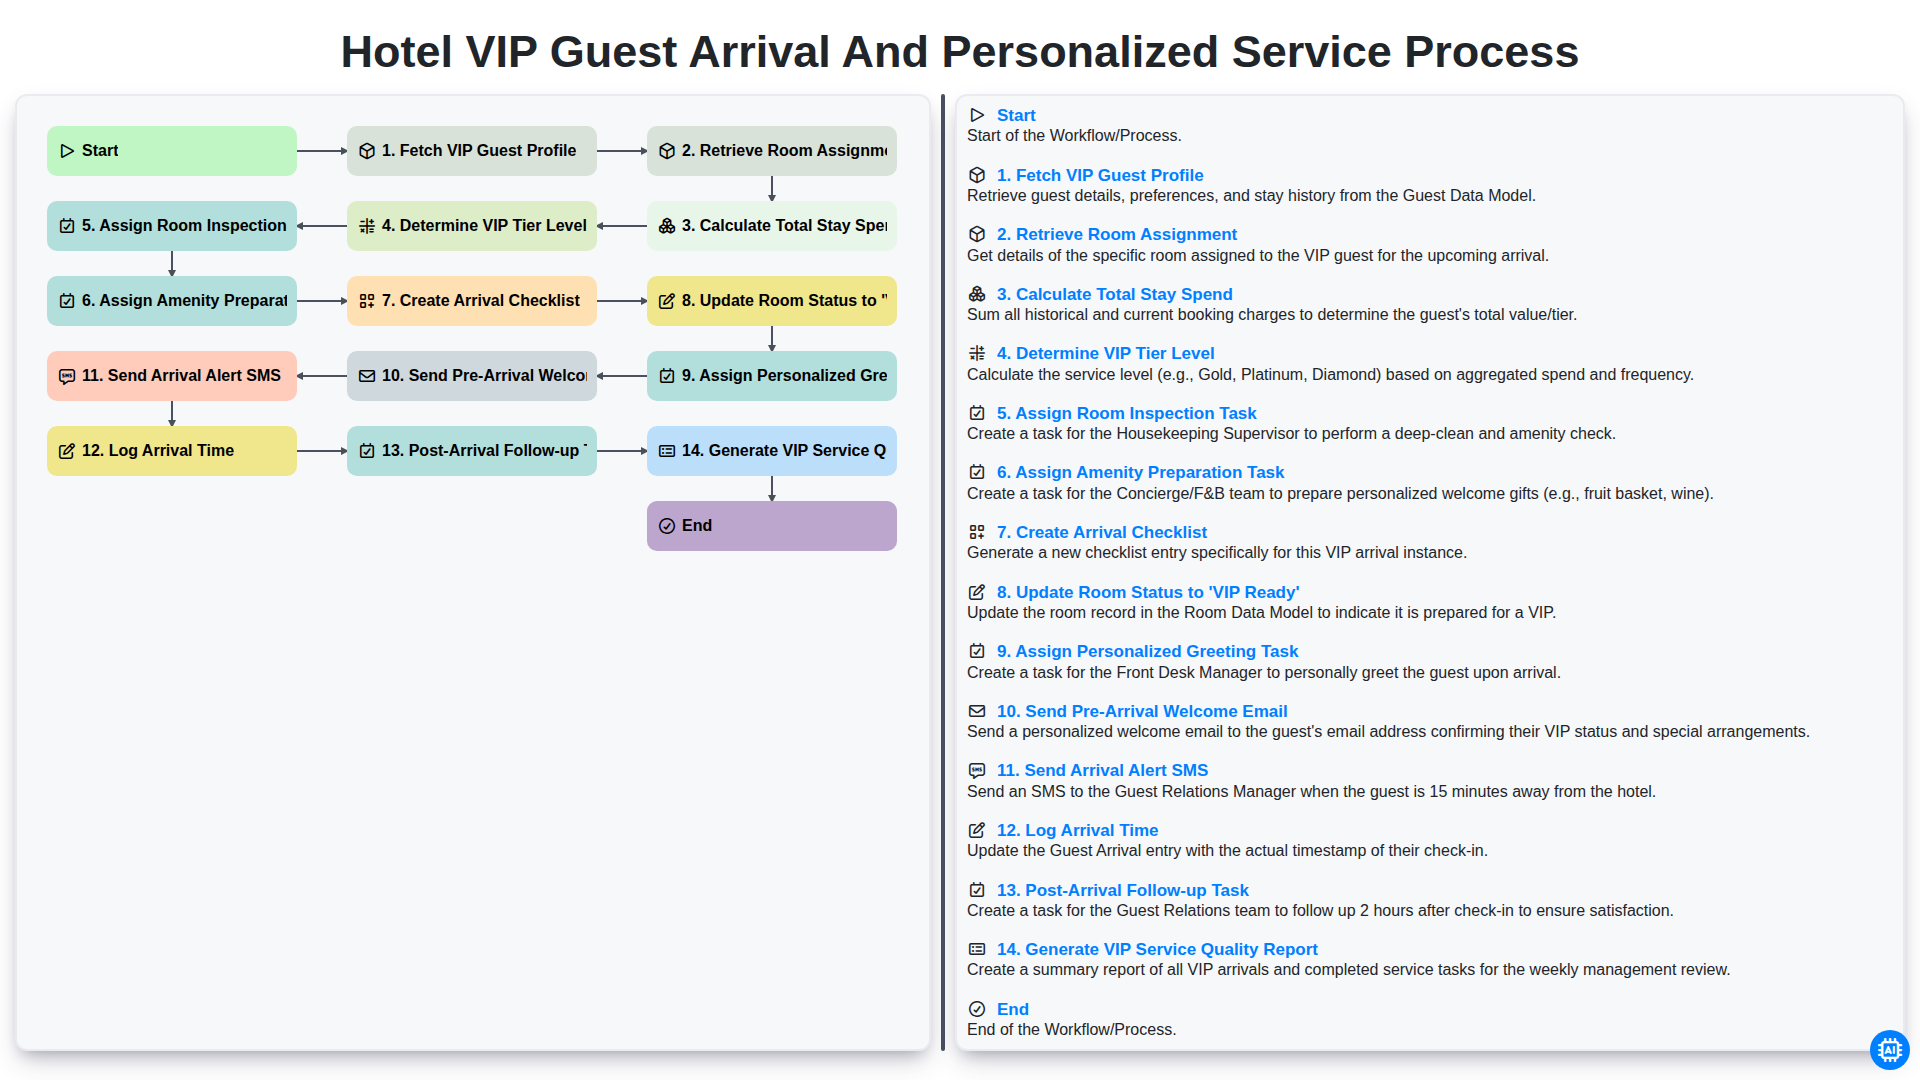Open the 13. Post-Arrival Follow-up Task link

click(1122, 890)
